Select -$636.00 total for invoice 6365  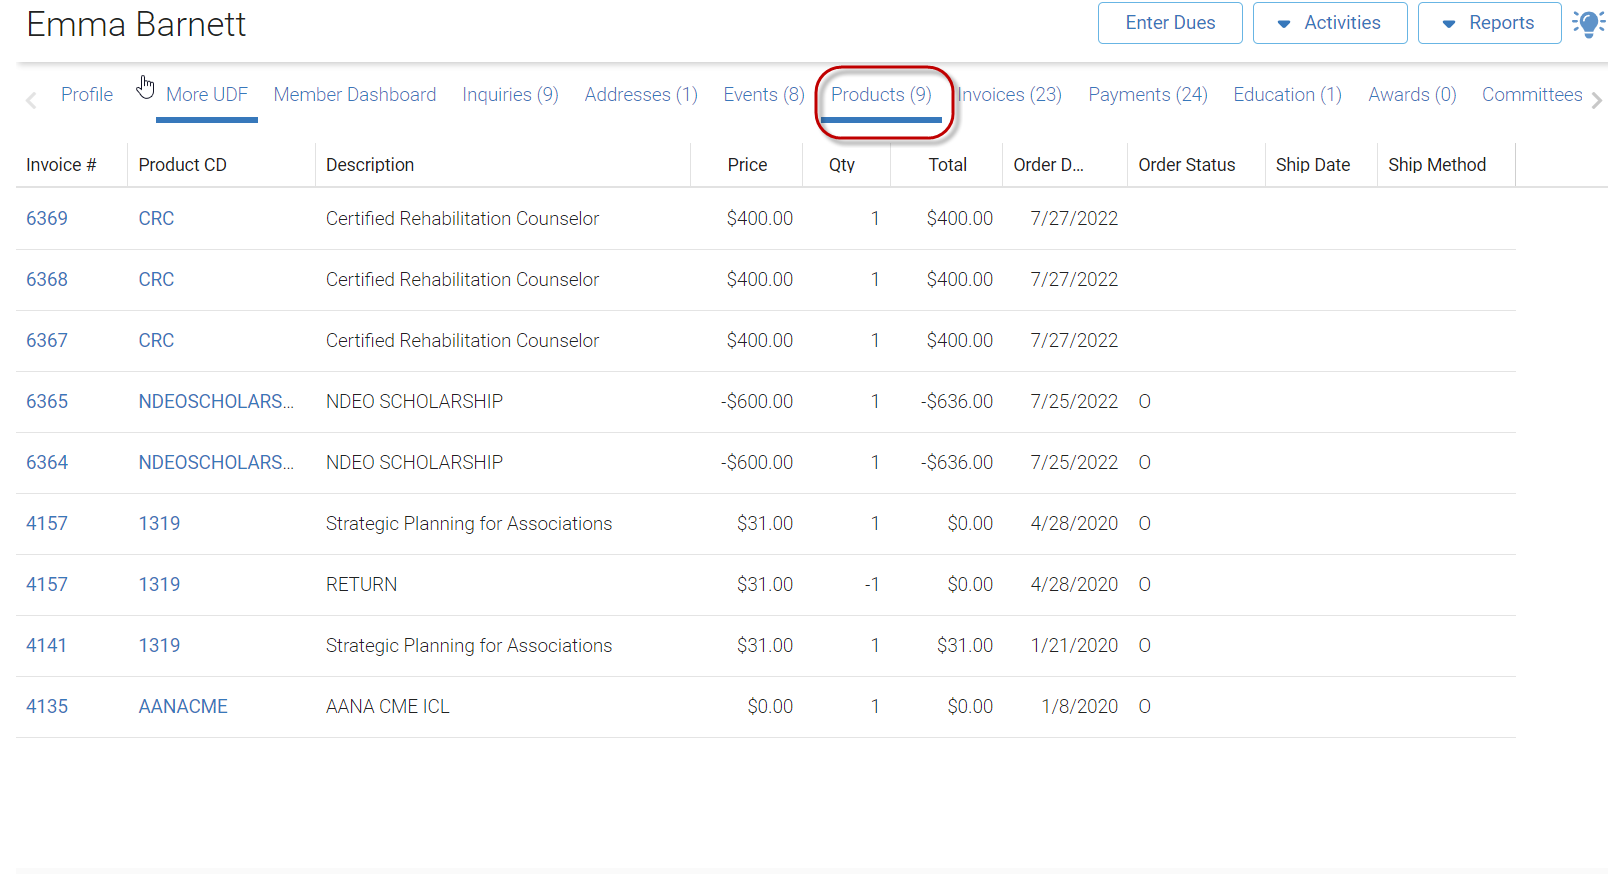(x=957, y=402)
